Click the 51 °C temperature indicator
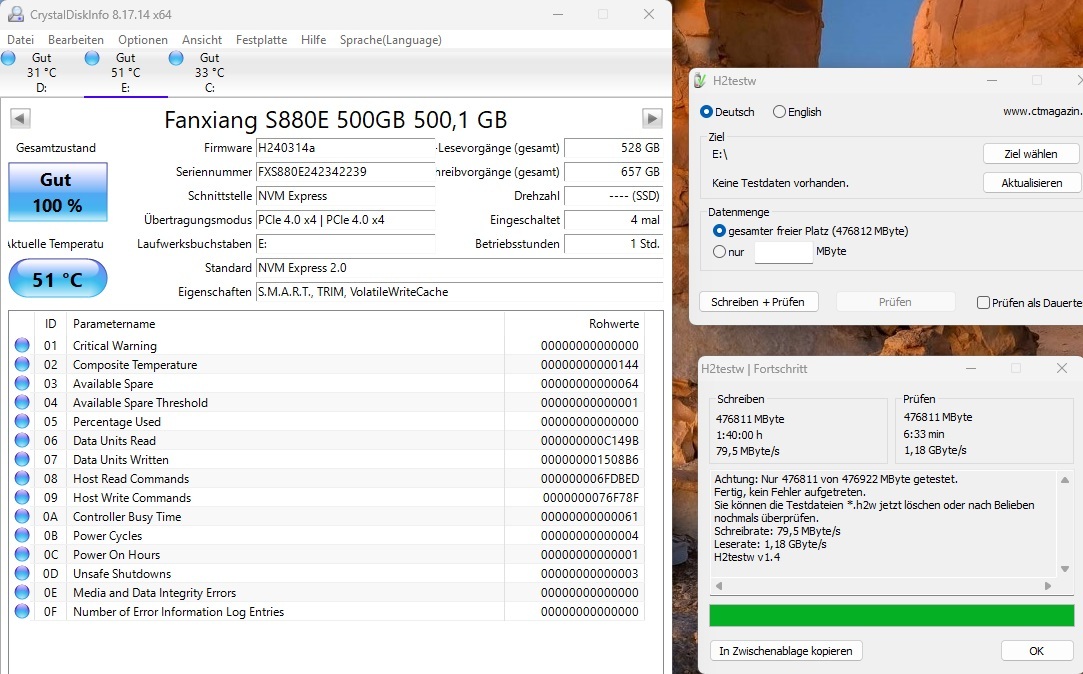Screen dimensions: 1083x674 58,278
